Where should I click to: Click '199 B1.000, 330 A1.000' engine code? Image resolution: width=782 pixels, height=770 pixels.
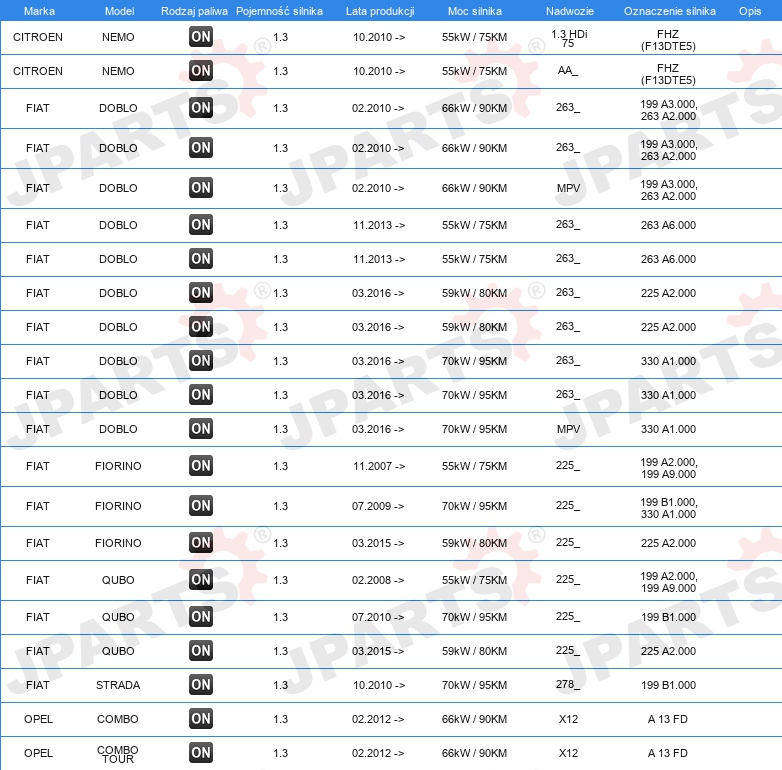(668, 508)
